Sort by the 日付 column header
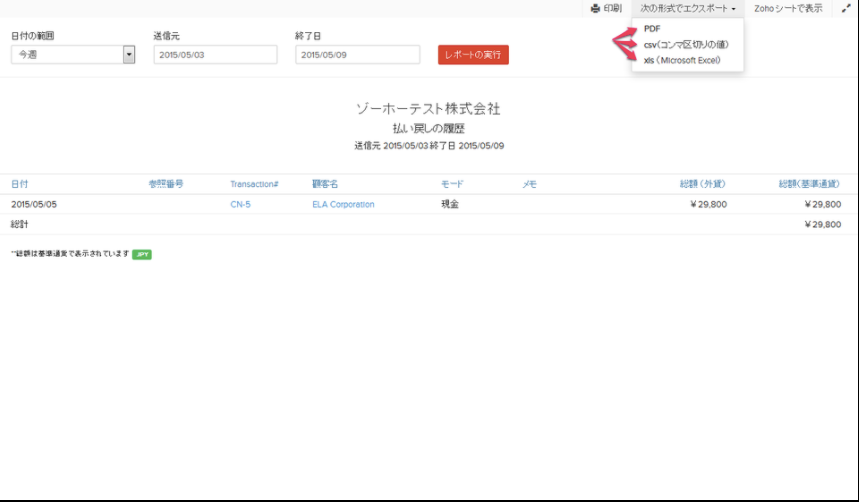 (x=20, y=184)
